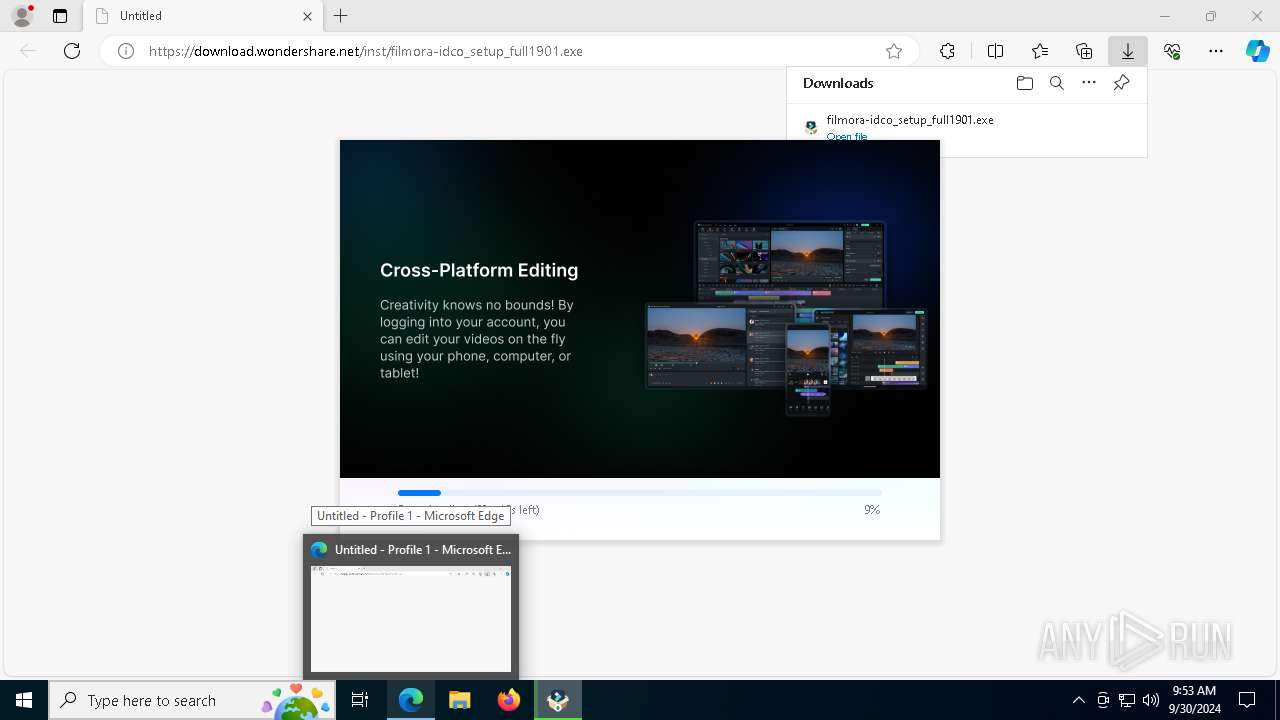Open the Extensions puzzle icon
This screenshot has height=720, width=1280.
948,51
